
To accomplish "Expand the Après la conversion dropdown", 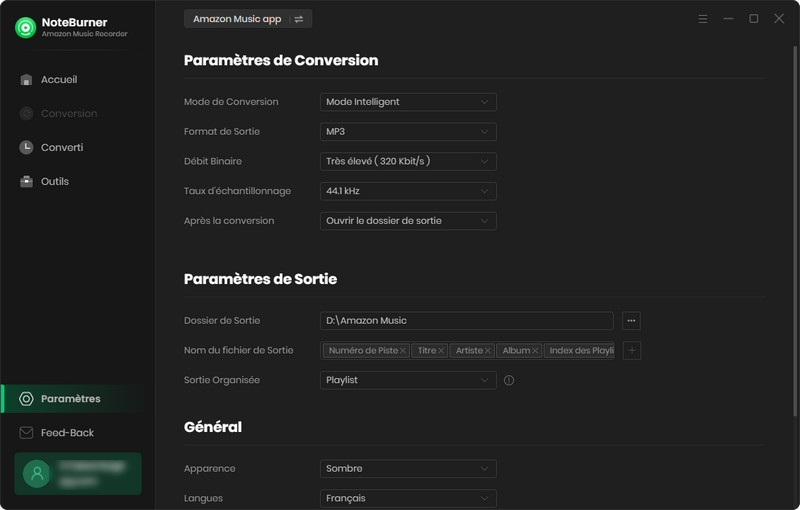I will tap(408, 221).
